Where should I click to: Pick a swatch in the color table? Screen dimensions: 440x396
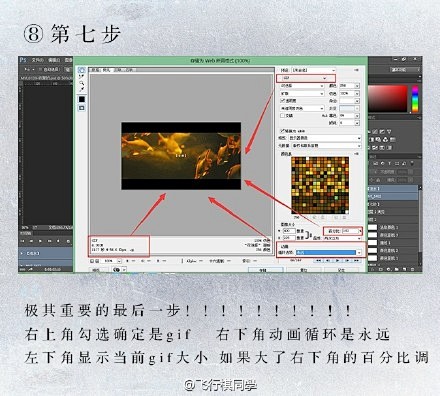[320, 185]
